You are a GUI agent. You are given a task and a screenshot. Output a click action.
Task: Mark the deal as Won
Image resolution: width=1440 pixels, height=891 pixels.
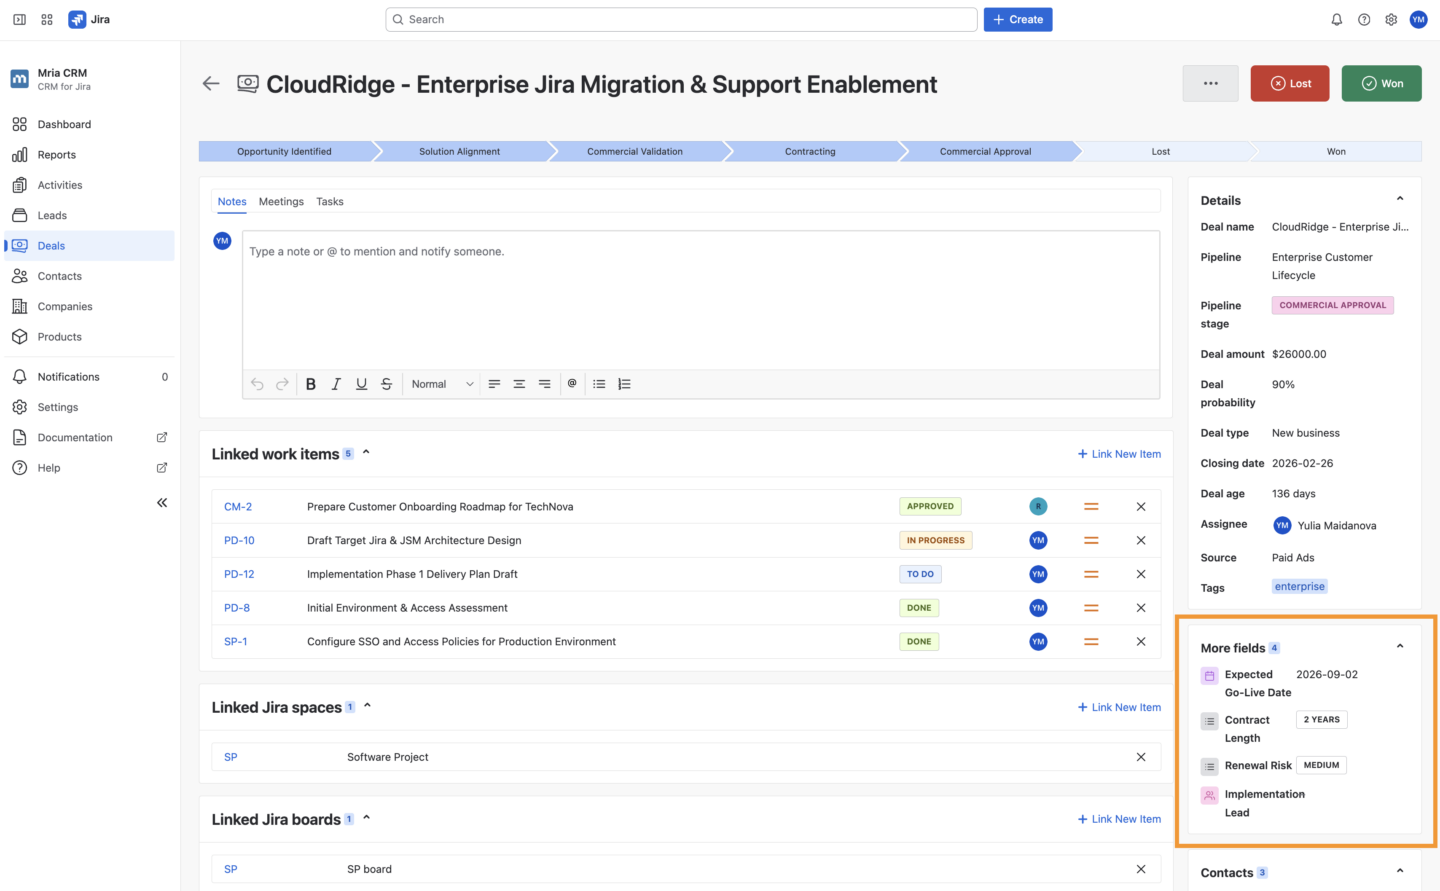[x=1381, y=84]
